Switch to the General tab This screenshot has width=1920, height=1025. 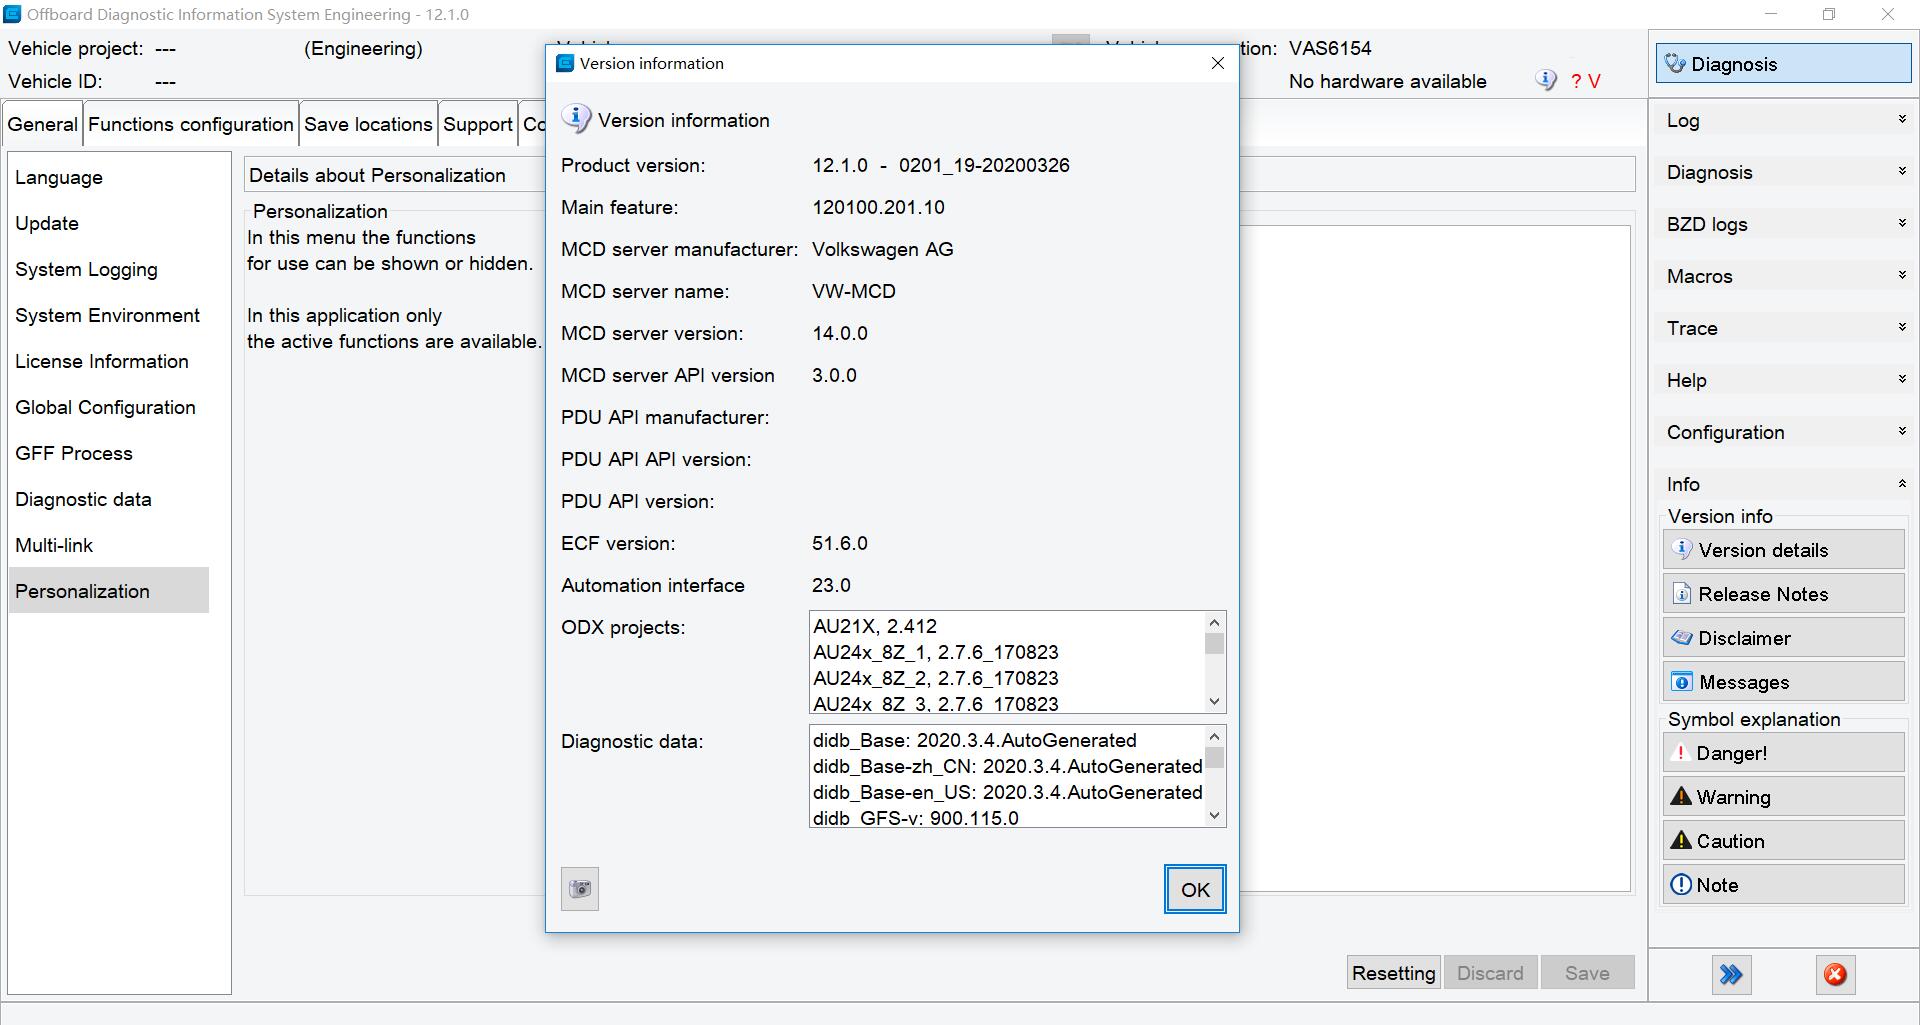[42, 124]
